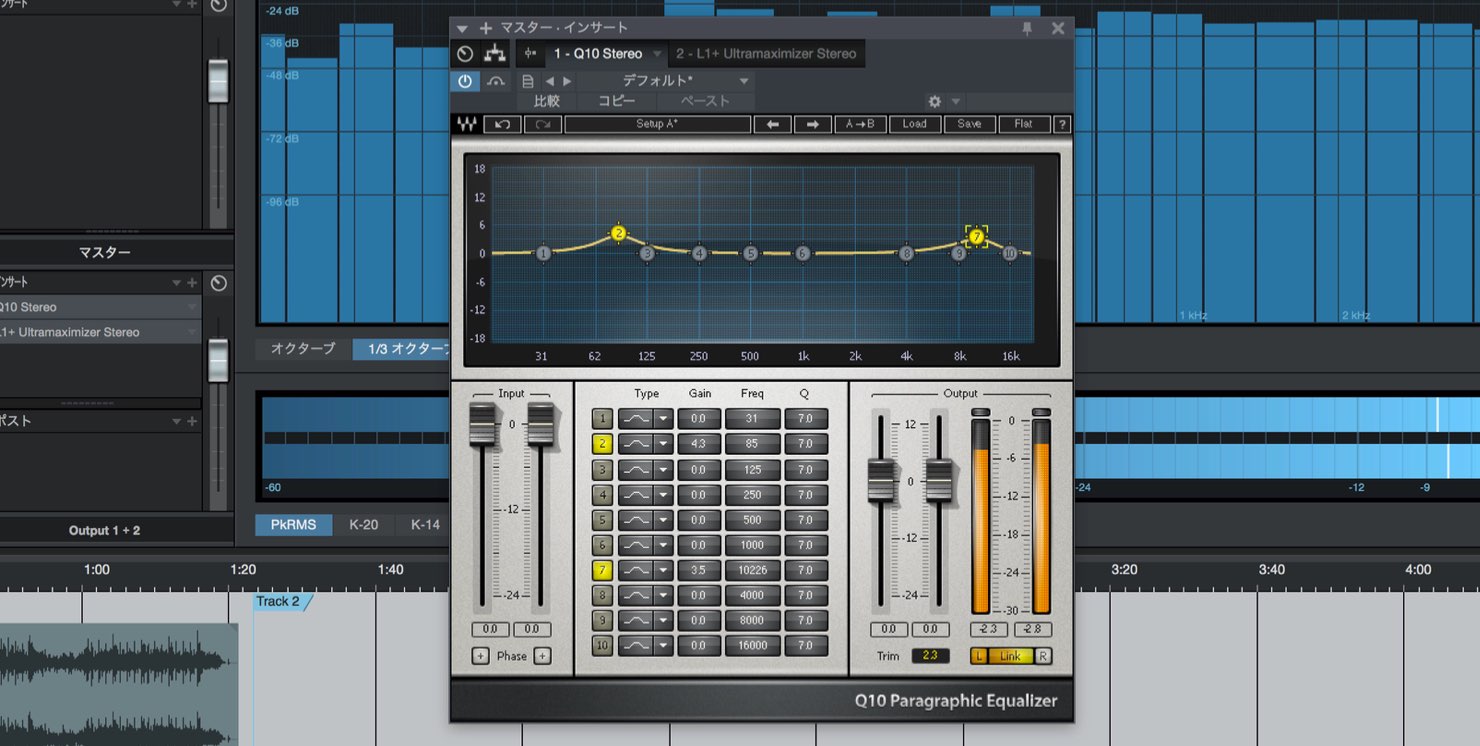This screenshot has width=1480, height=746.
Task: Go to the previous preset arrow
Action: click(549, 82)
